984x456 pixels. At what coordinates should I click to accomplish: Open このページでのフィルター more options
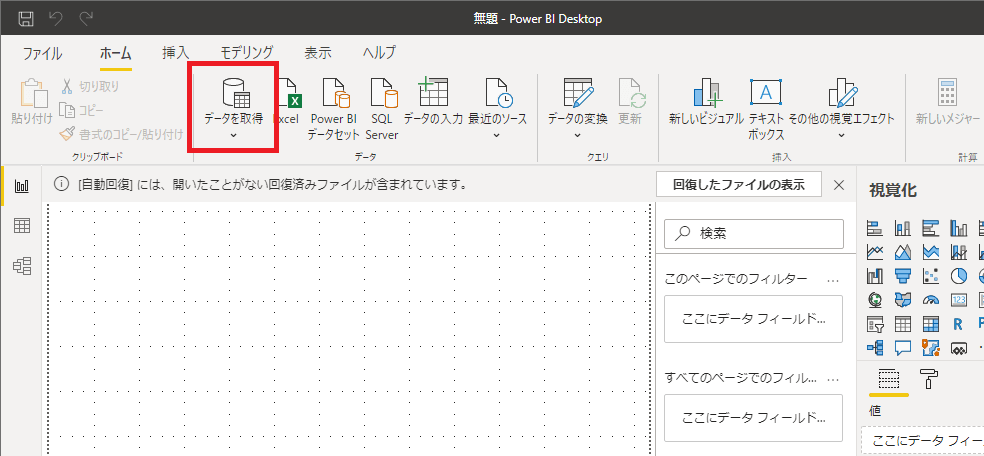(x=833, y=280)
